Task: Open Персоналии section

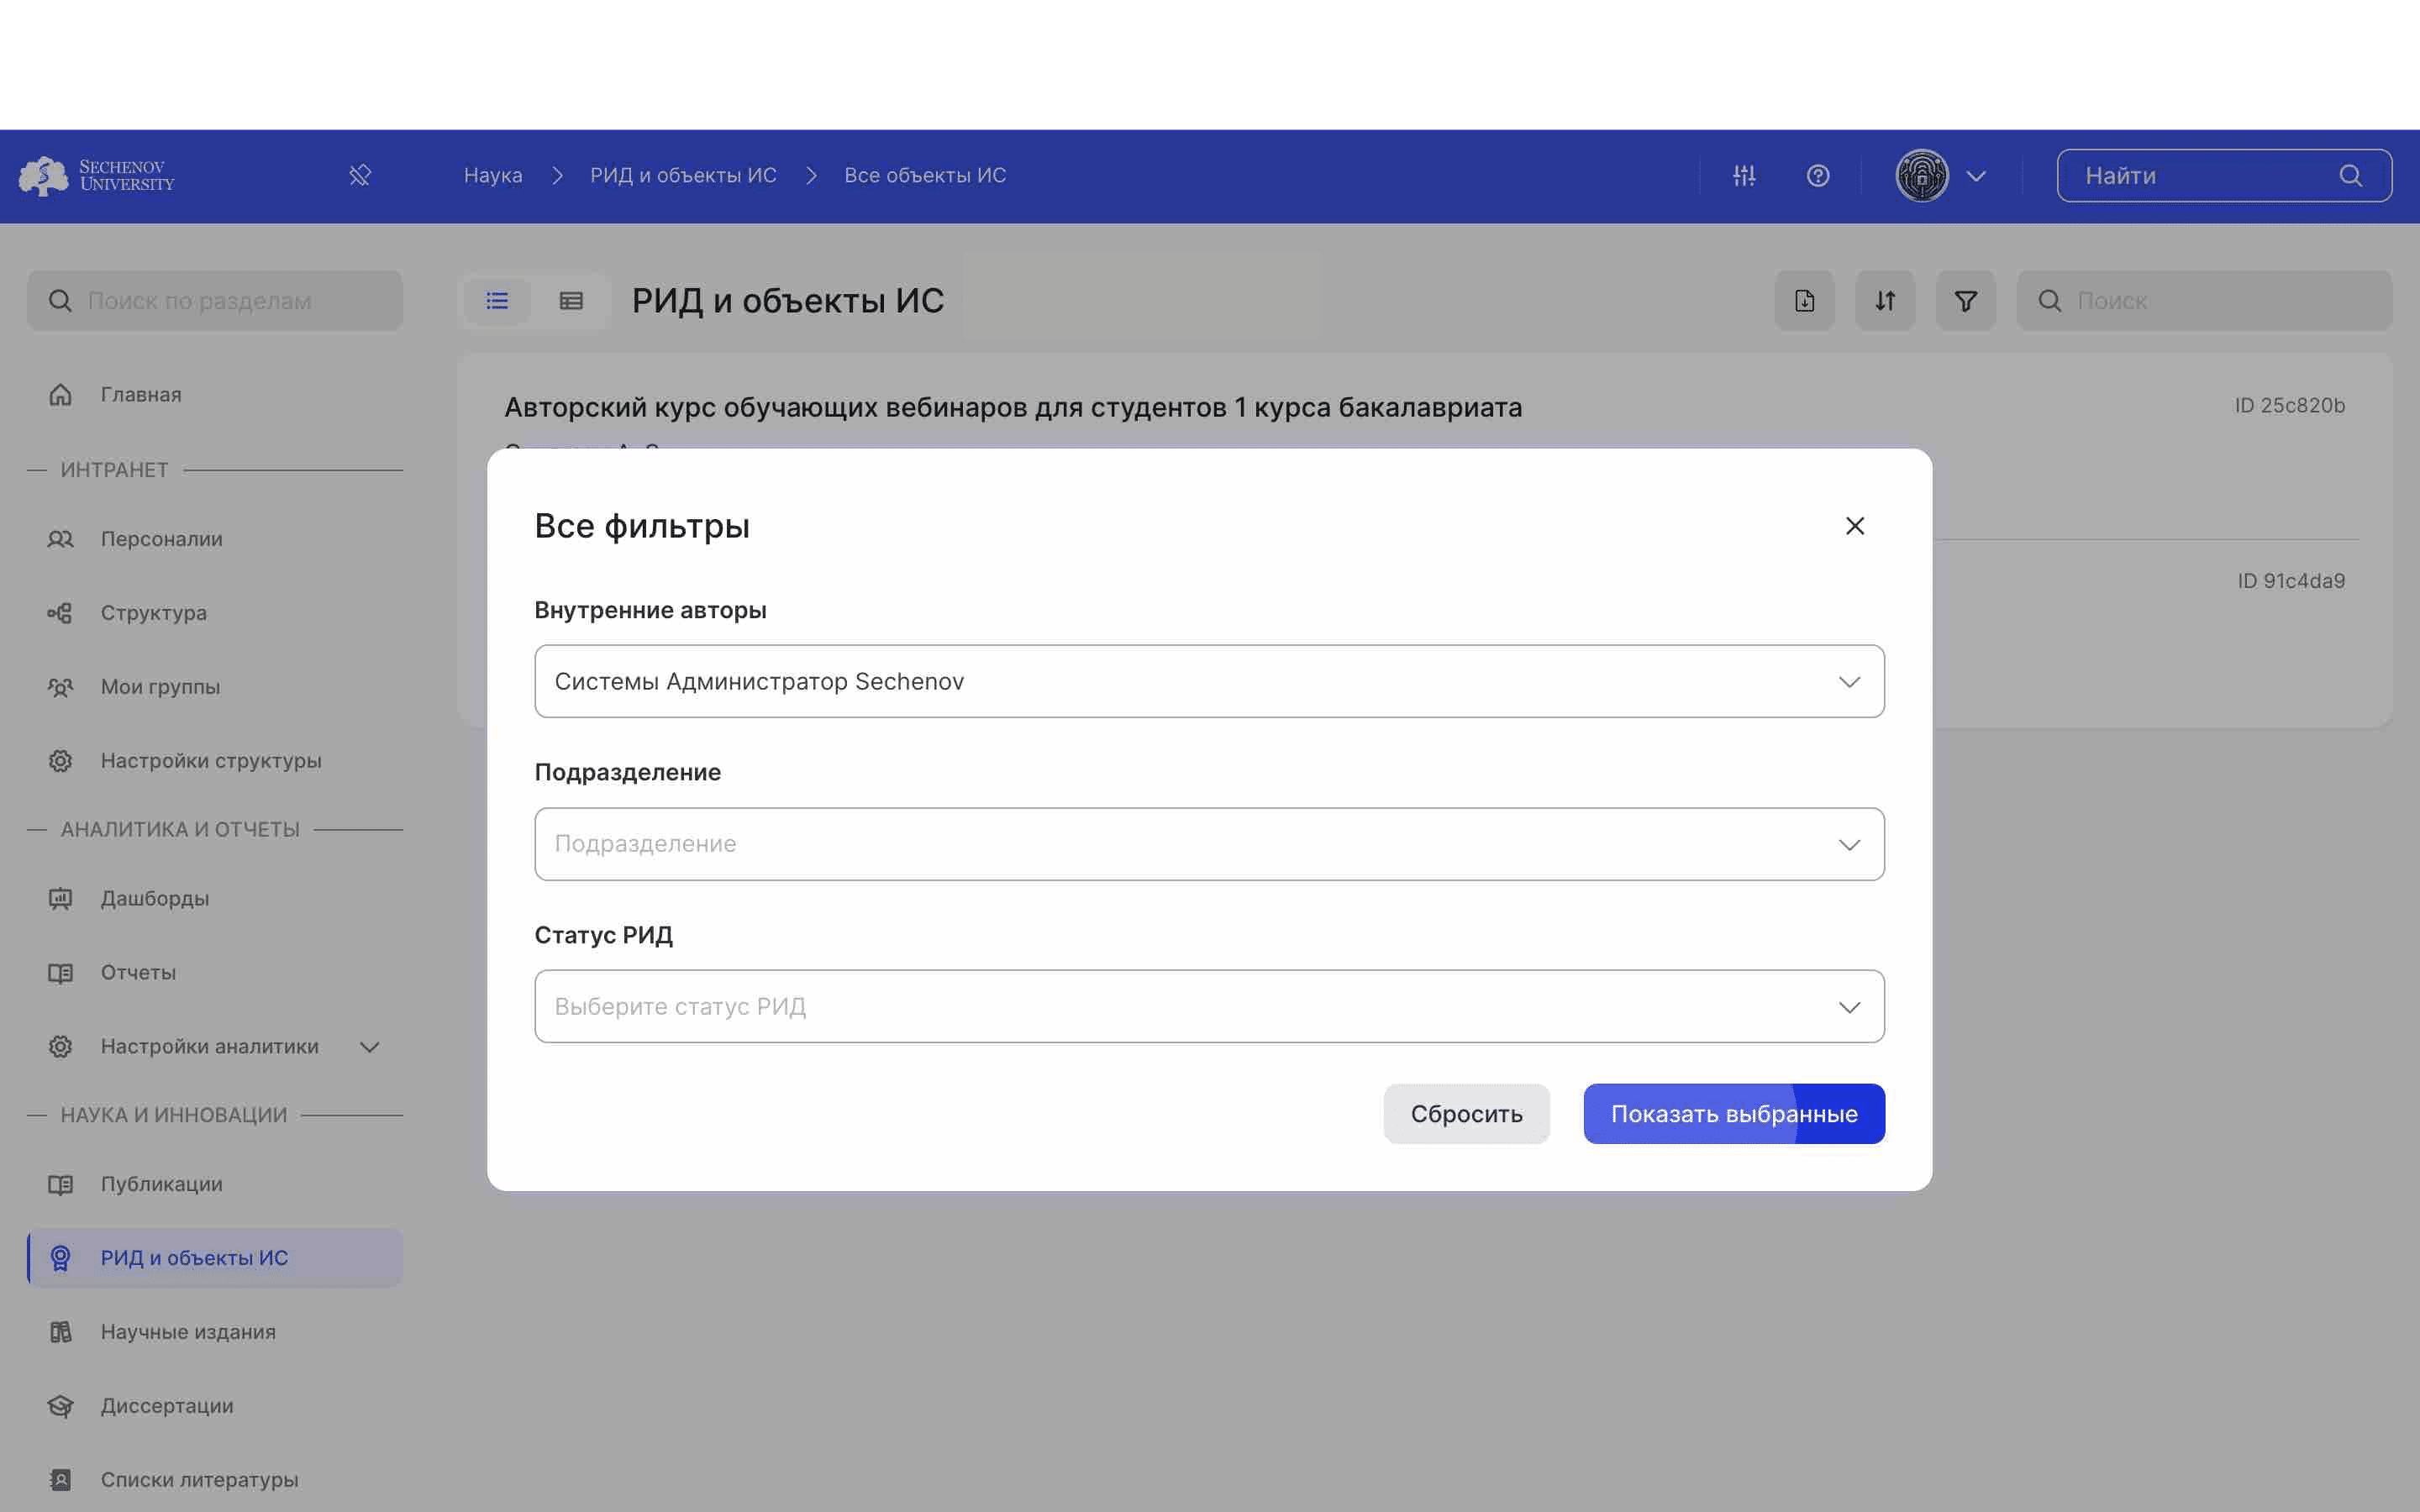Action: point(215,539)
